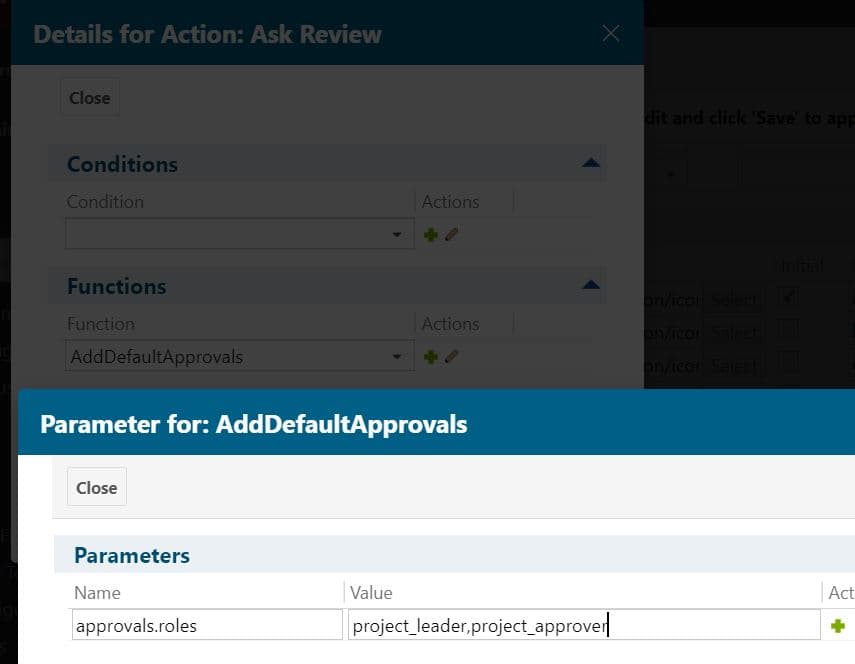
Task: Click the first row Select button
Action: click(x=734, y=299)
